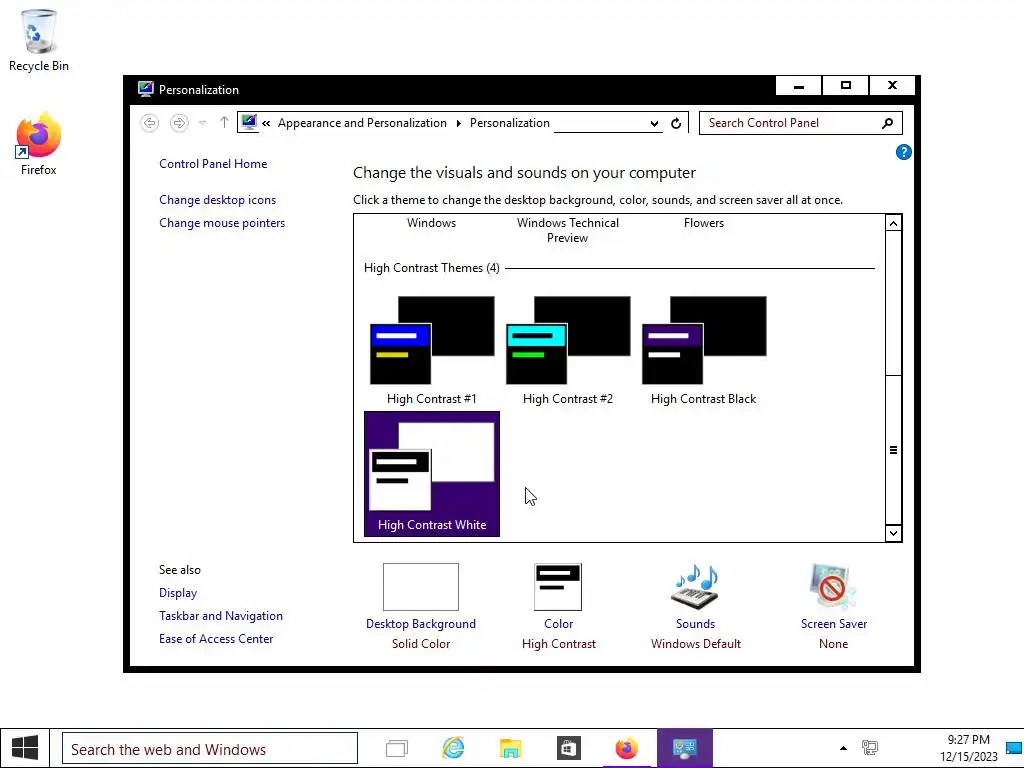The image size is (1024, 768).
Task: Refresh the Personalization page
Action: click(676, 123)
